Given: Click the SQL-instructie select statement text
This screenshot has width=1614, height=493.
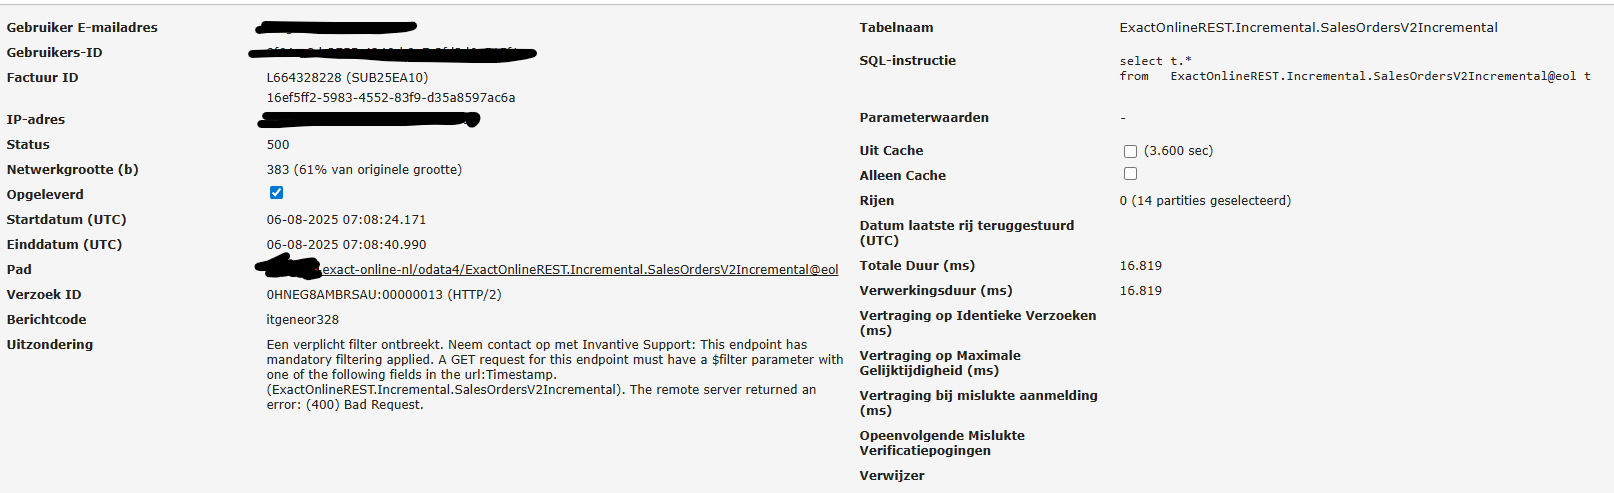Looking at the screenshot, I should (x=1355, y=68).
